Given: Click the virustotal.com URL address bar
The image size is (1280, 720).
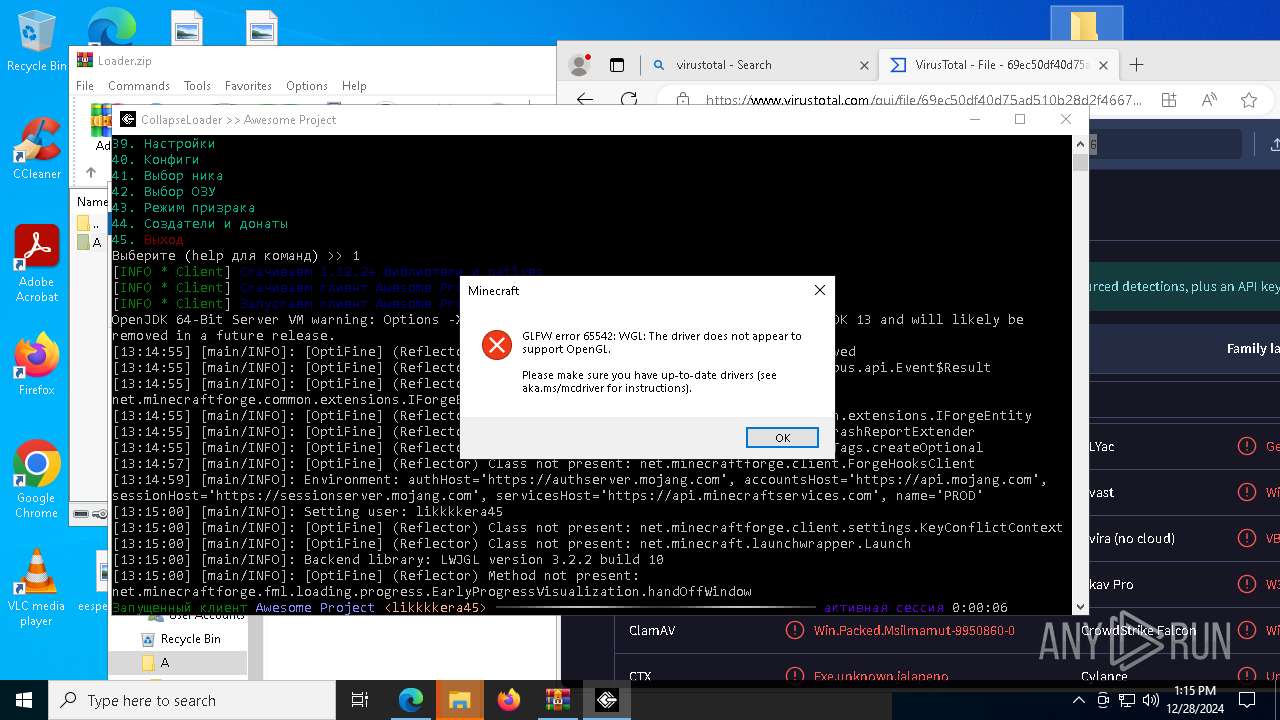Looking at the screenshot, I should click(x=923, y=100).
